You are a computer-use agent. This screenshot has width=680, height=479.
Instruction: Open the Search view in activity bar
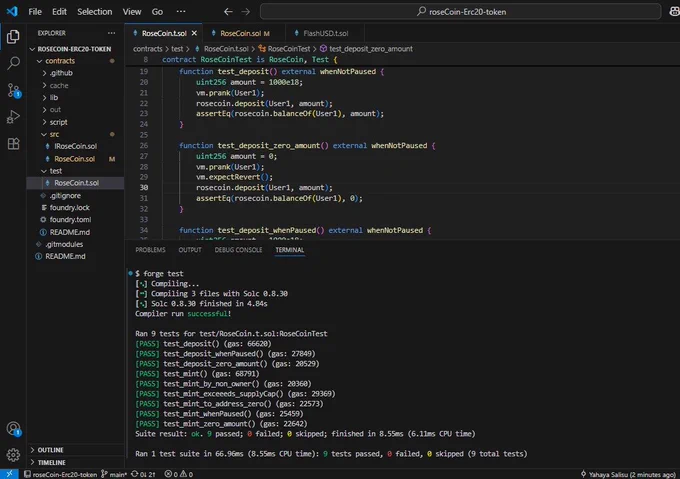pos(13,63)
